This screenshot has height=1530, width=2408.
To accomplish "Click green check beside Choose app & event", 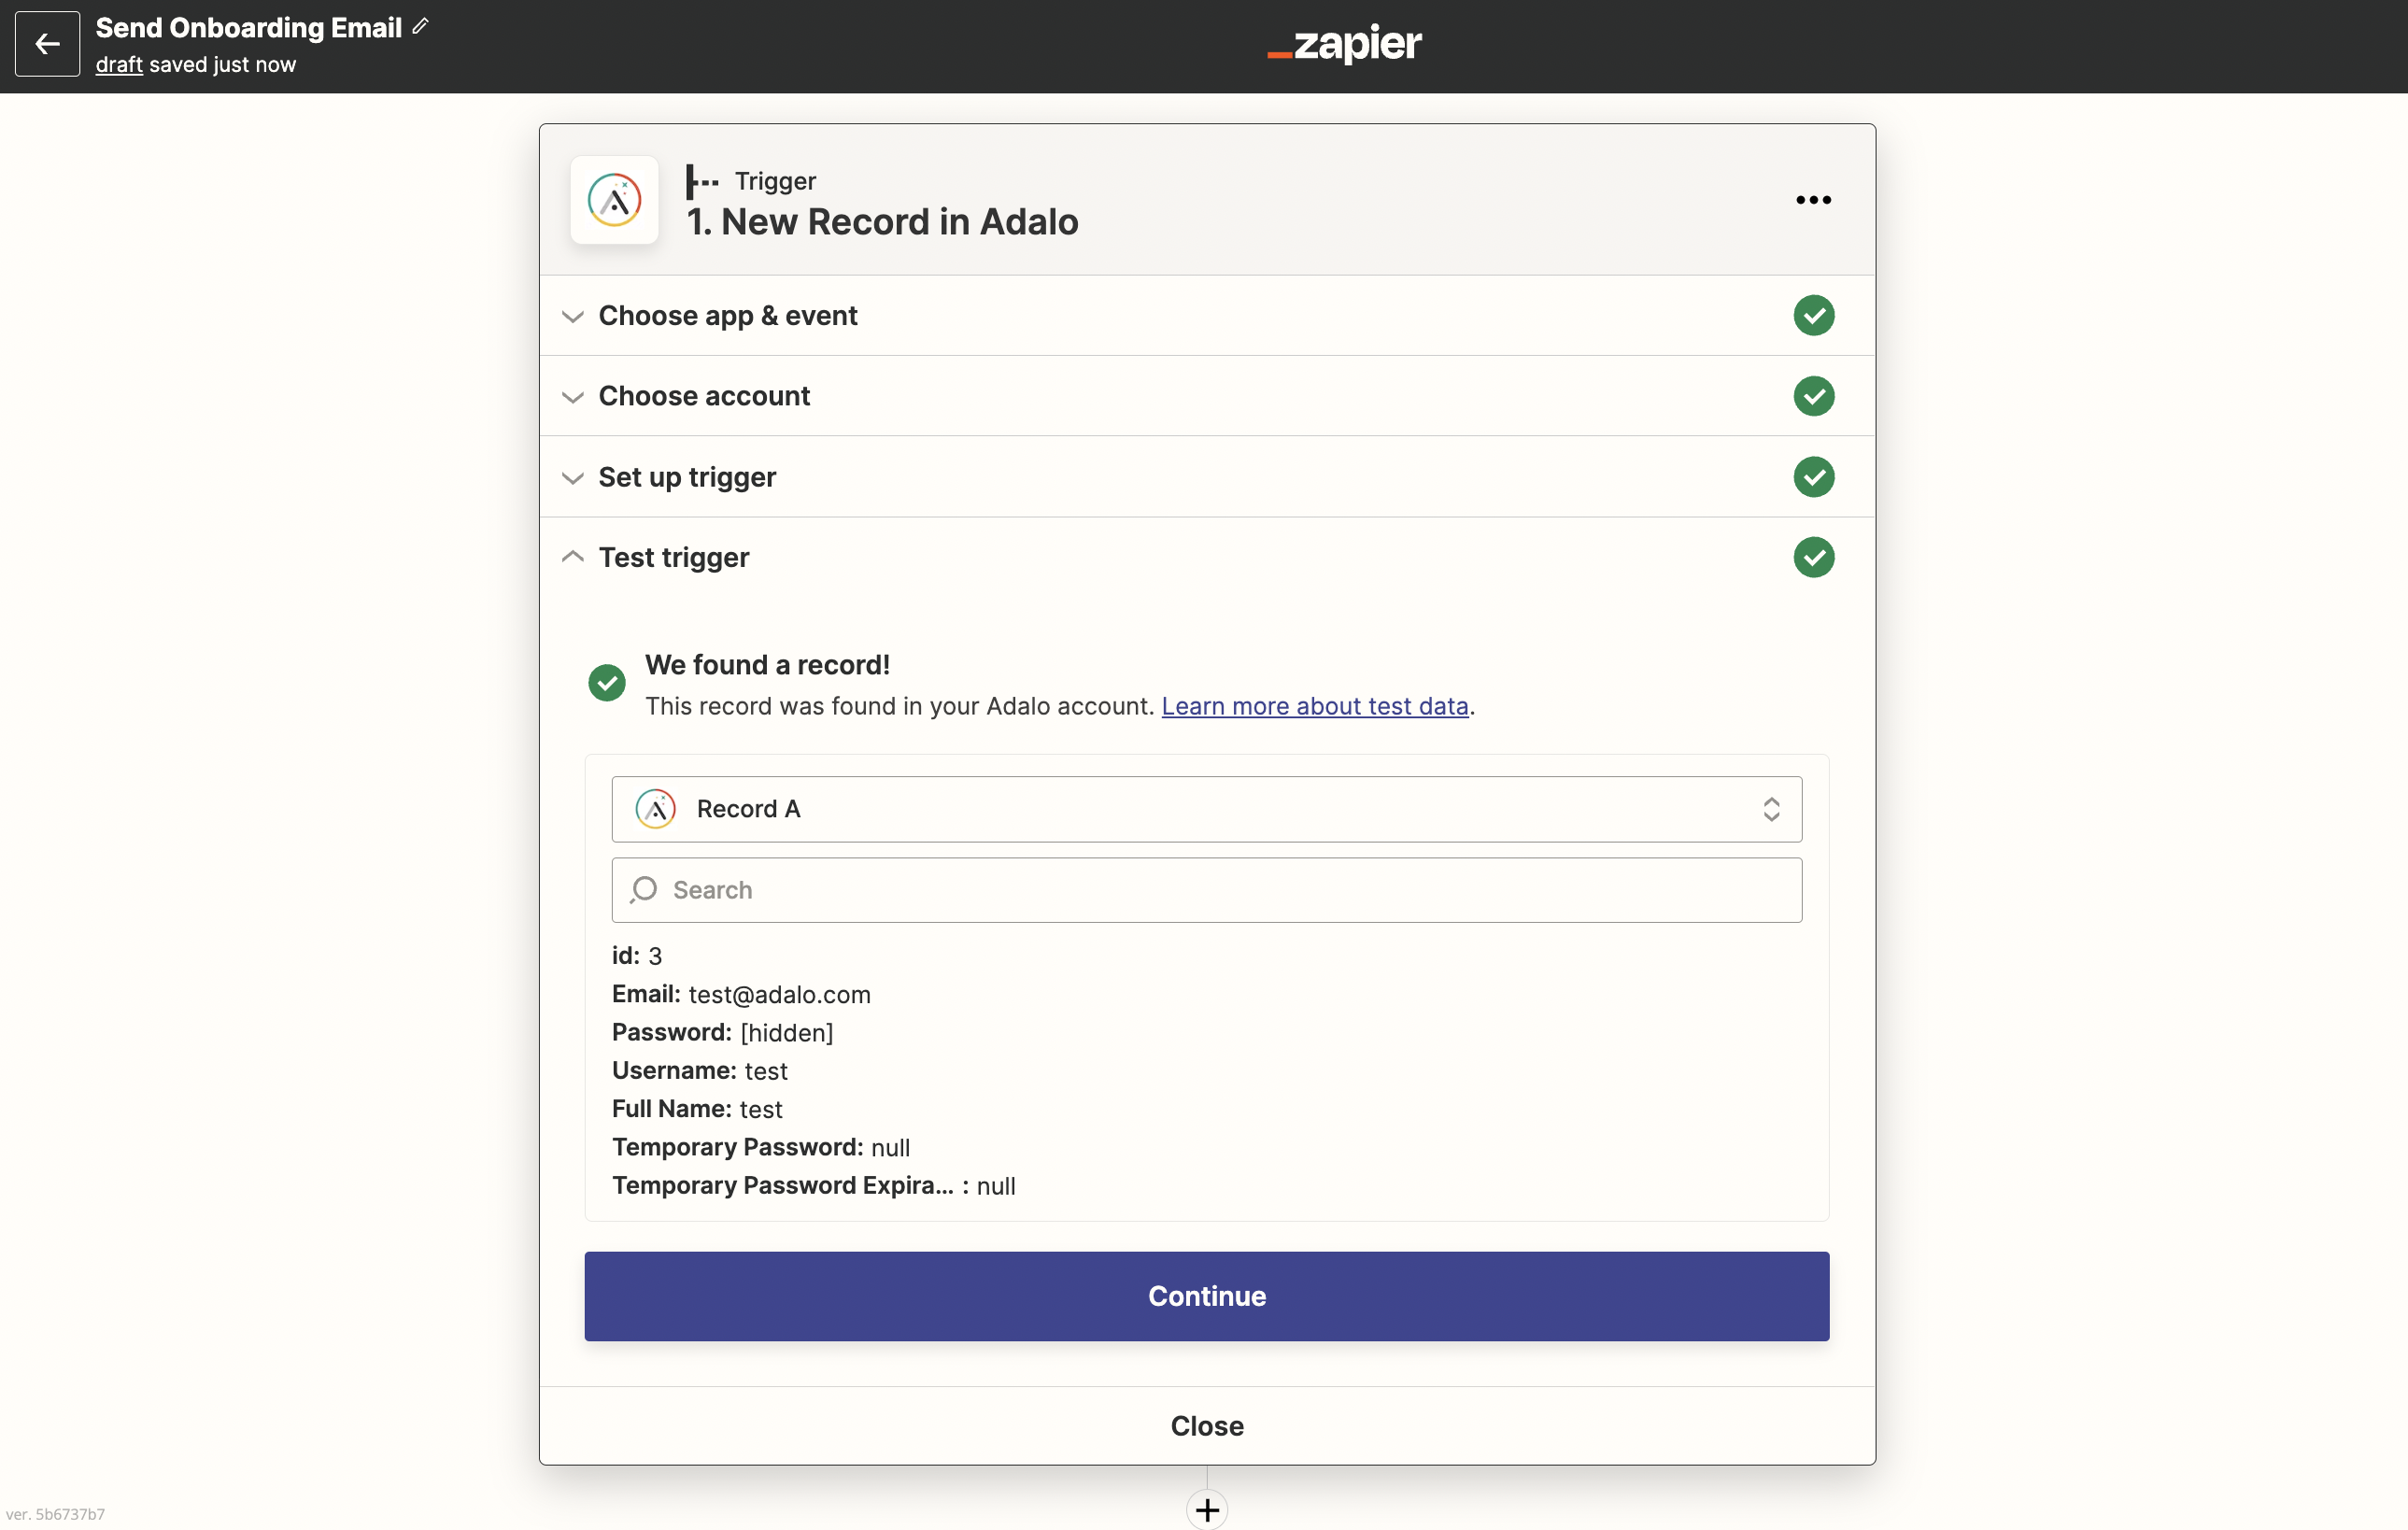I will [x=1812, y=316].
